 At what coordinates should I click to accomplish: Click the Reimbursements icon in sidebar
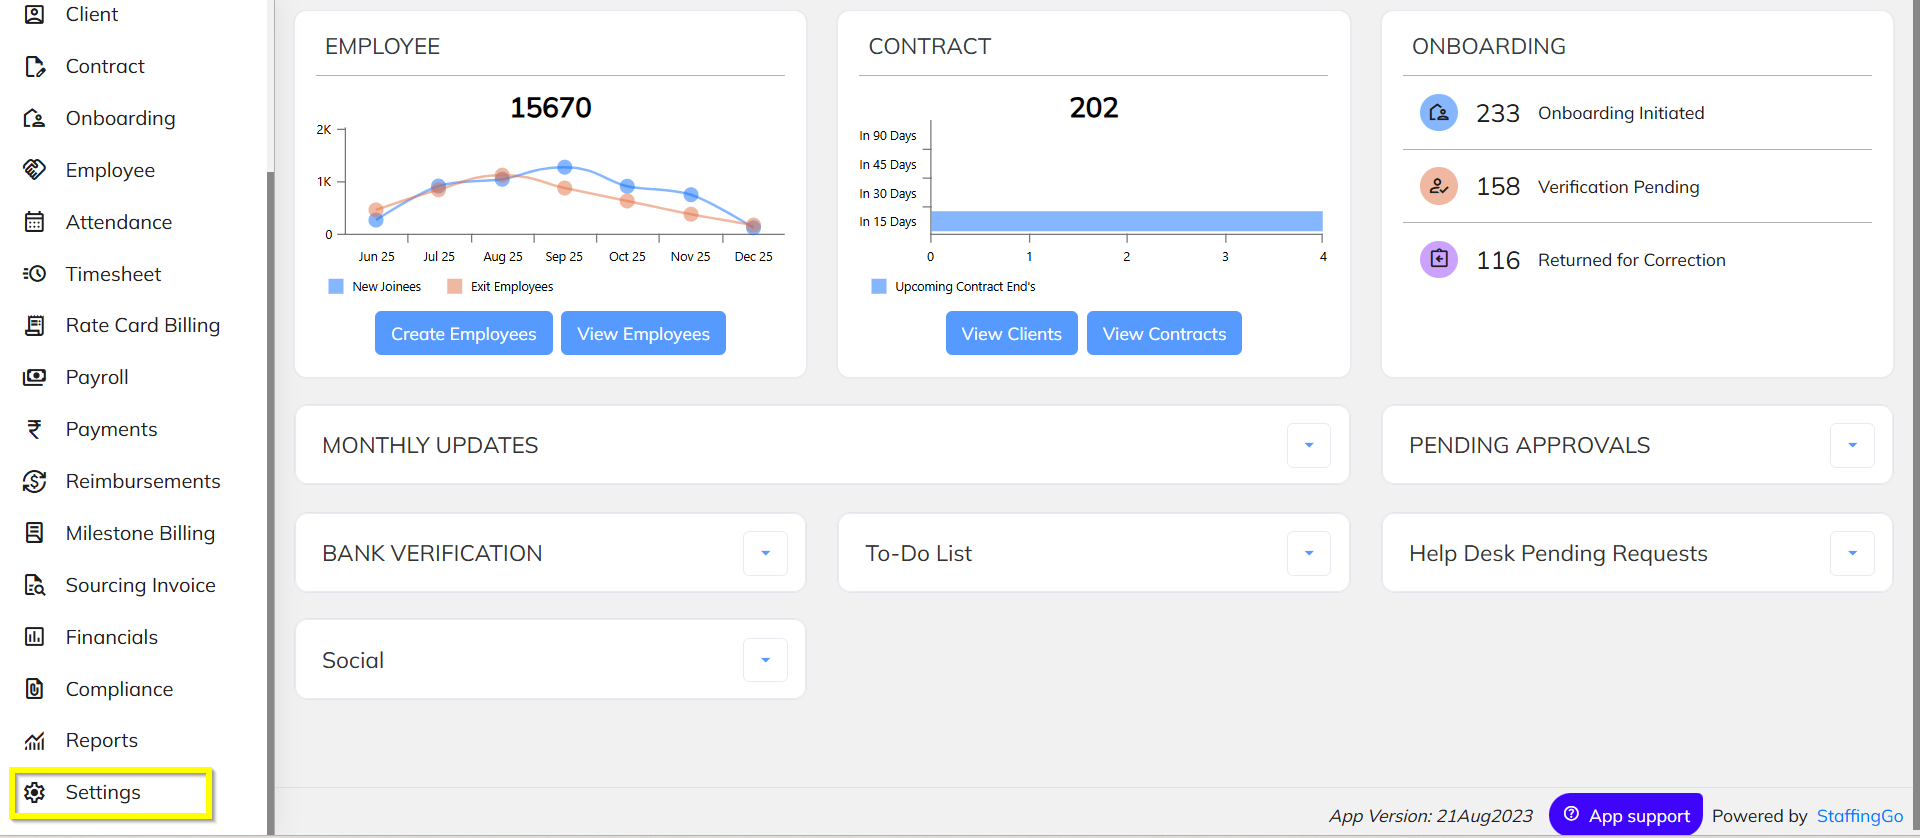[x=35, y=481]
